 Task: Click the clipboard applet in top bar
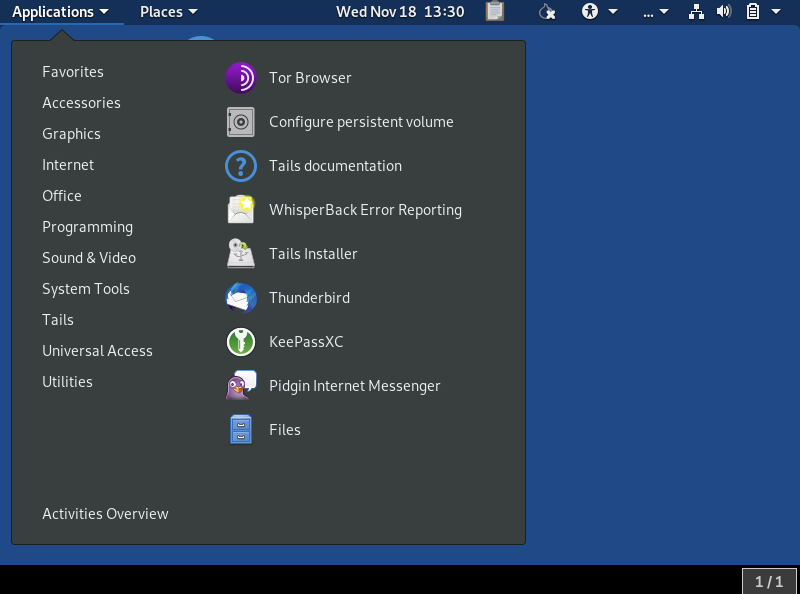(495, 12)
